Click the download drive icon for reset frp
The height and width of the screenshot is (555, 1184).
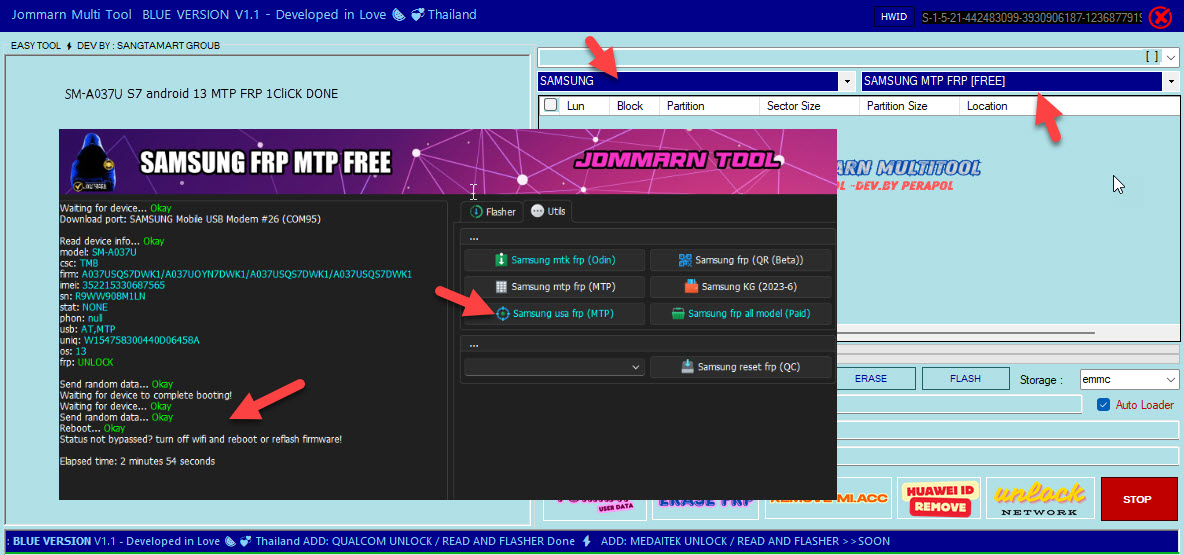687,367
